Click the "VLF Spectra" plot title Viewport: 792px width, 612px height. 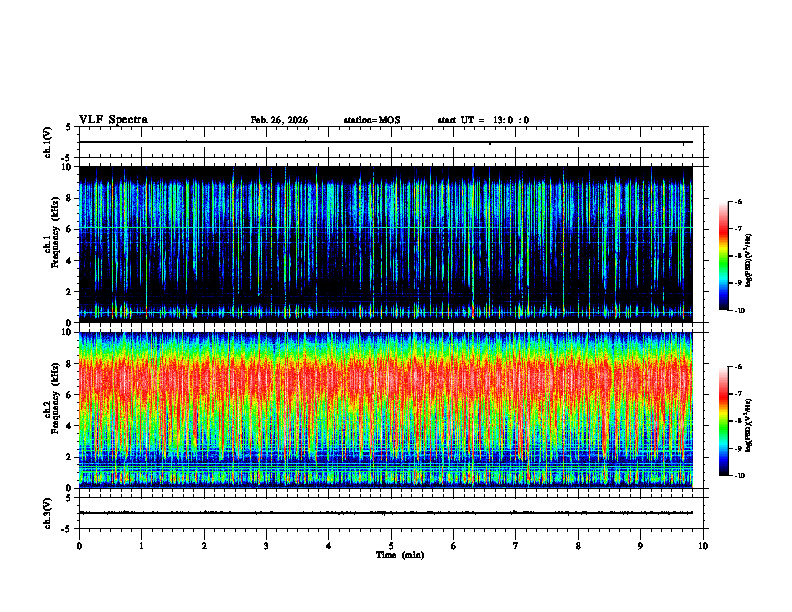coord(113,120)
